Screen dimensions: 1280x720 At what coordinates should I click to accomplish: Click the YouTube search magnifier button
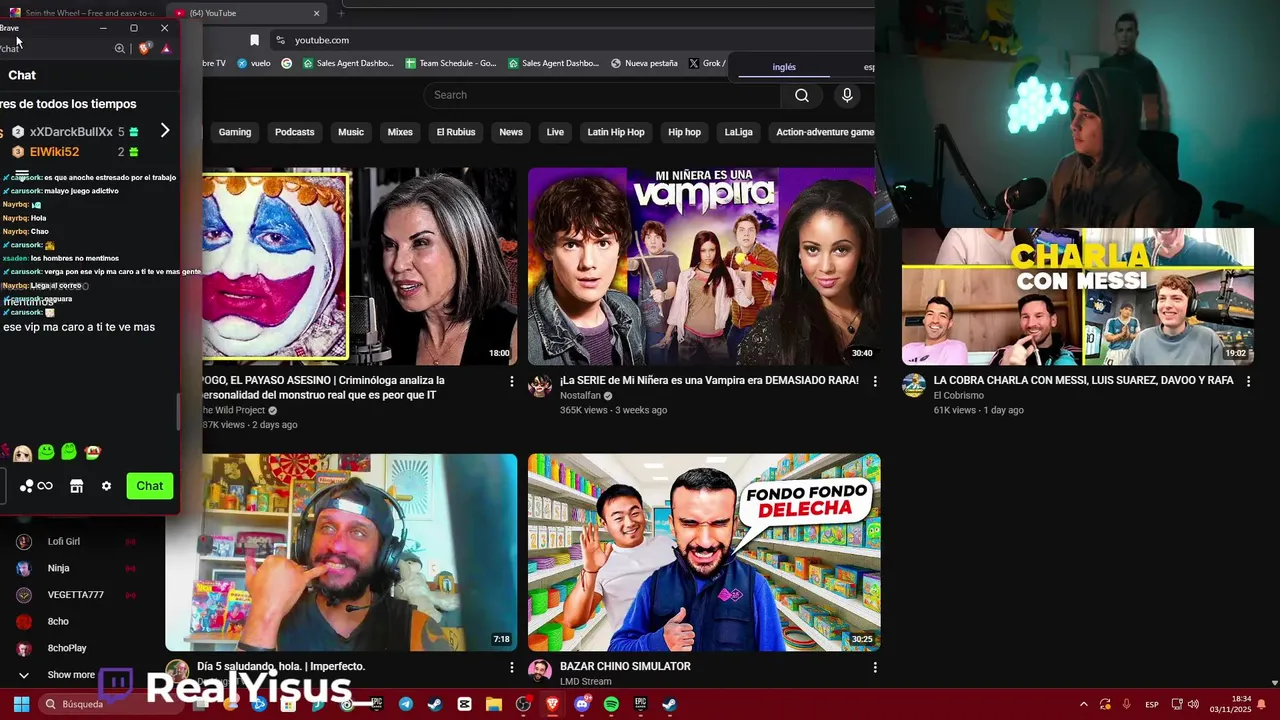pyautogui.click(x=802, y=95)
